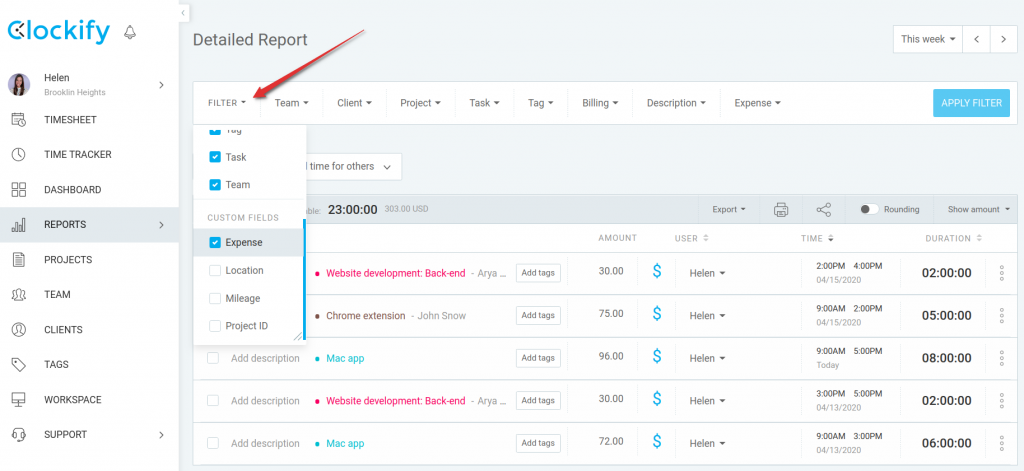Go to previous week arrow

click(x=977, y=39)
